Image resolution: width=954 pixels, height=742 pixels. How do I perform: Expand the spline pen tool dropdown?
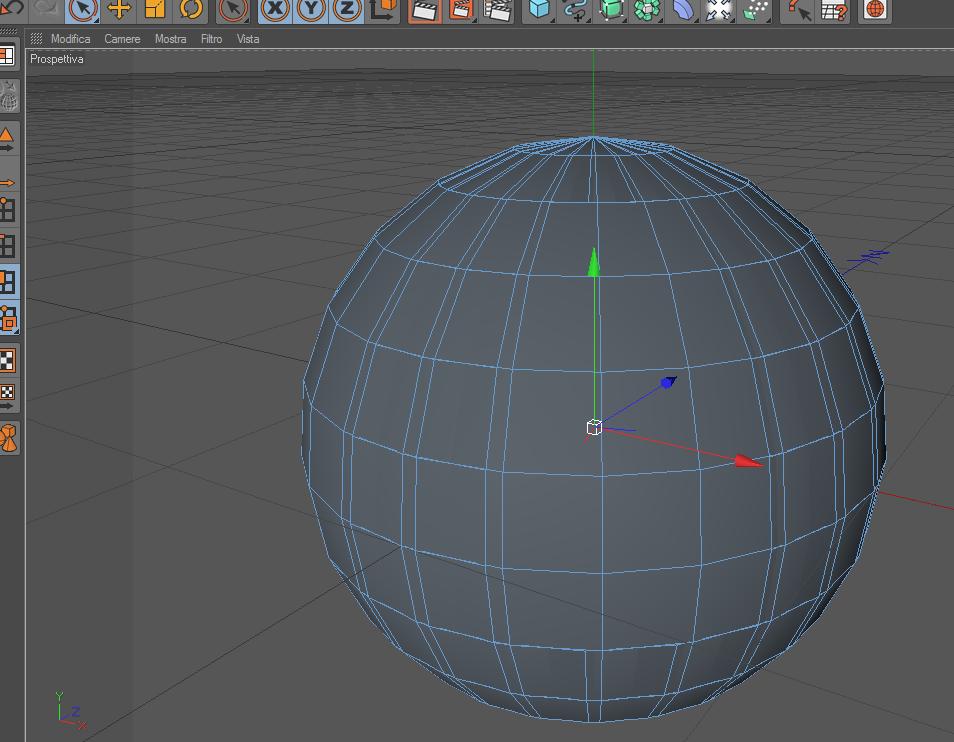click(x=576, y=10)
